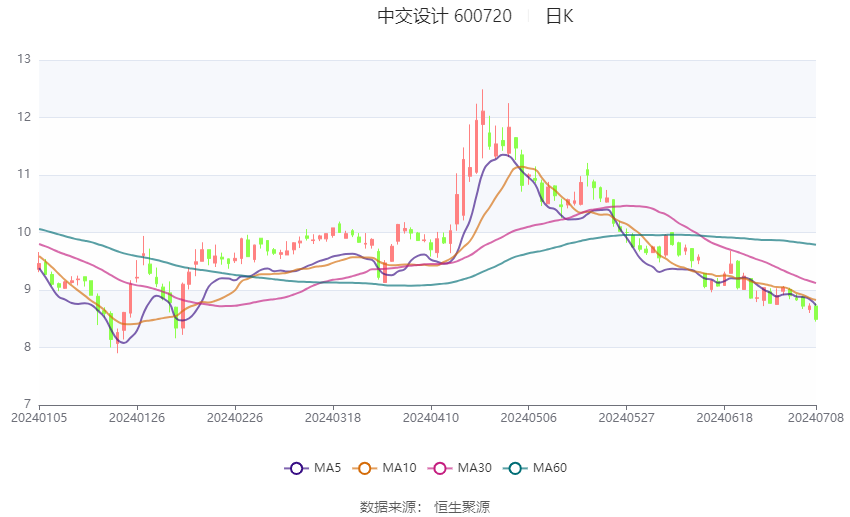Toggle the MA5 legend series
This screenshot has width=850, height=517.
(x=313, y=468)
